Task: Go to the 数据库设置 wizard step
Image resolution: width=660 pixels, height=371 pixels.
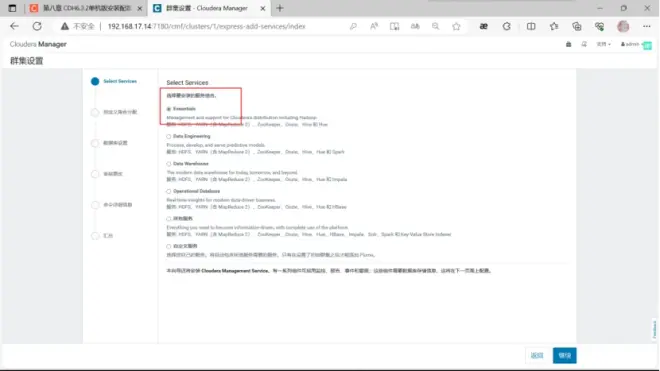Action: (x=115, y=143)
